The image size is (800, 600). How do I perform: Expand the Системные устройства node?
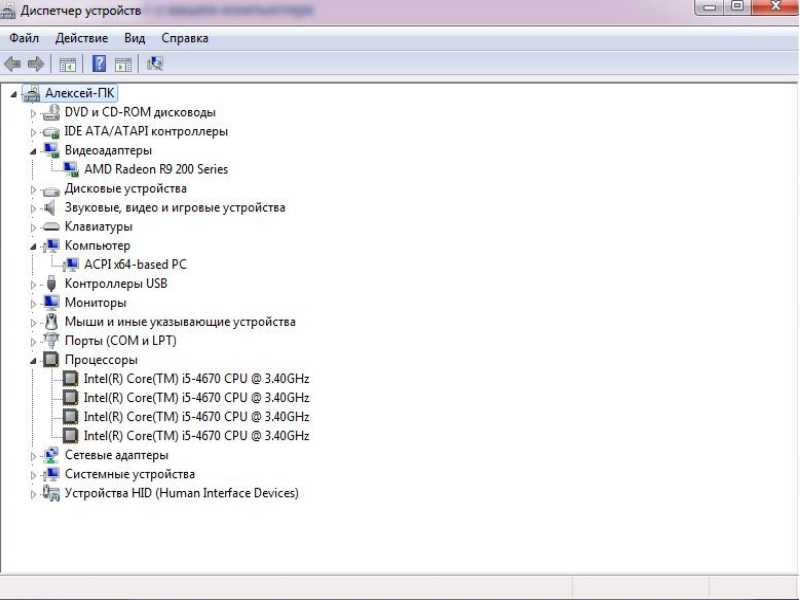(x=33, y=476)
